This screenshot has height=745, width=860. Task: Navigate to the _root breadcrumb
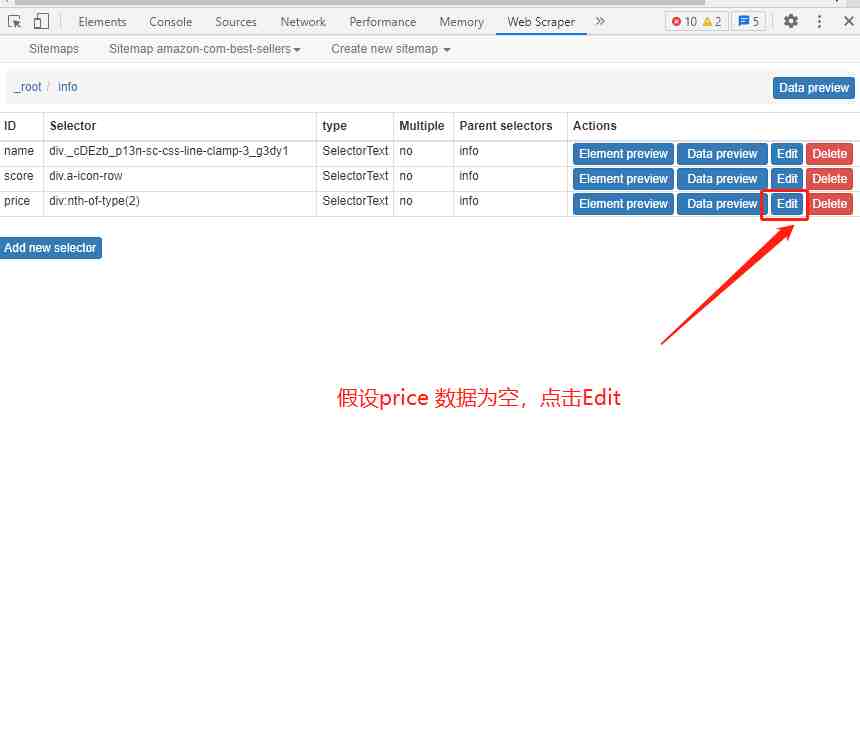point(28,87)
